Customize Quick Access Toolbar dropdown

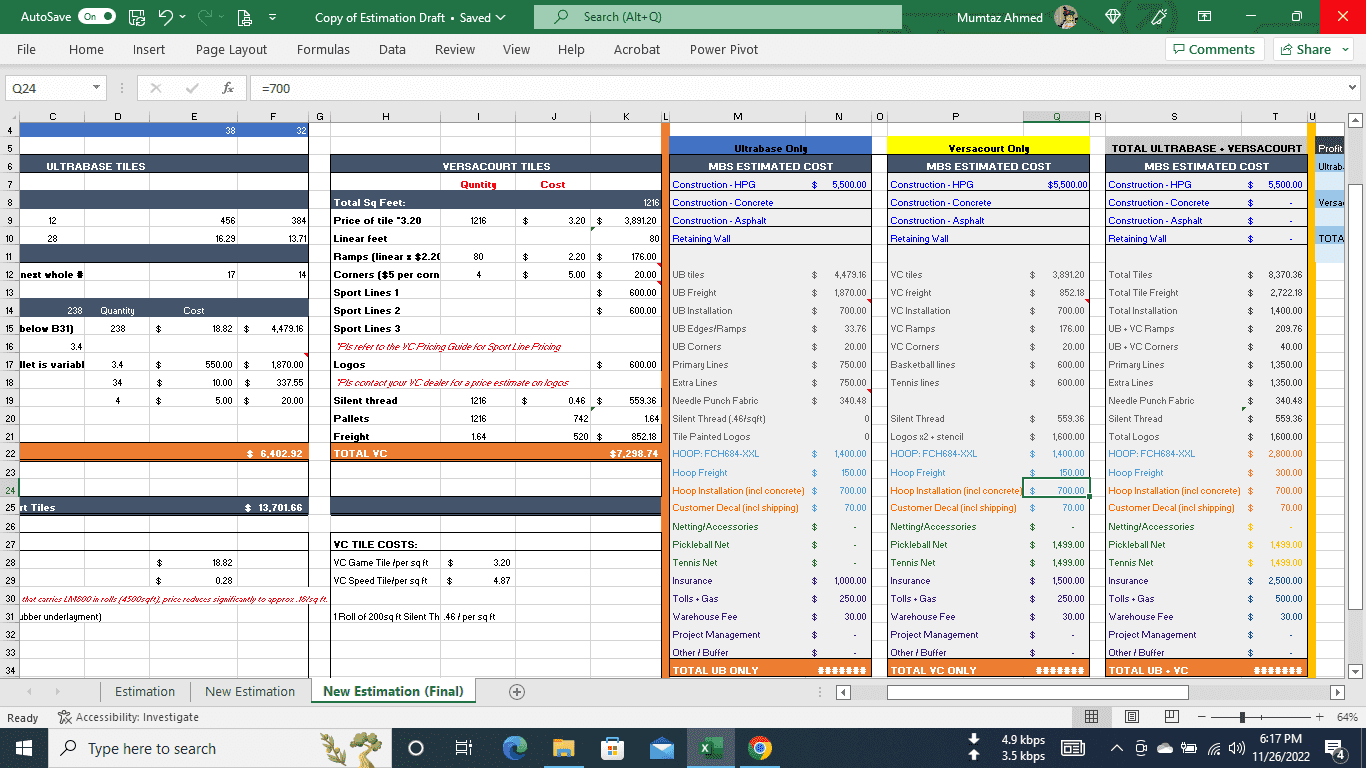[273, 17]
